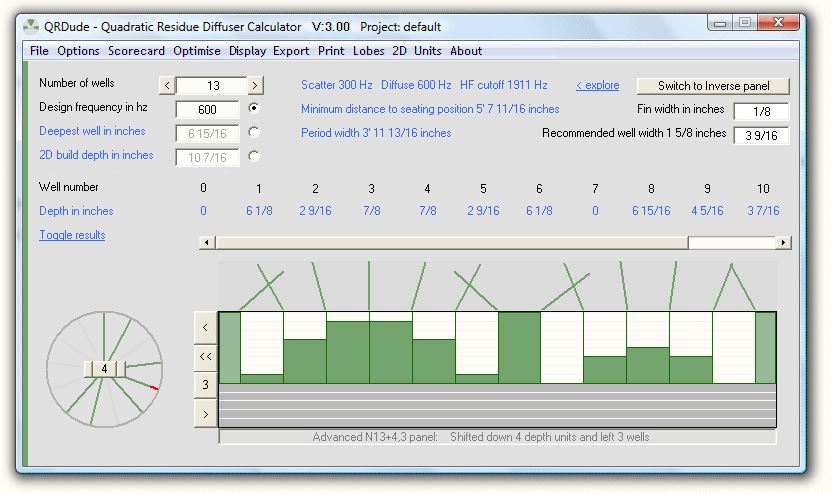Click the Depth in inches label

click(x=76, y=211)
